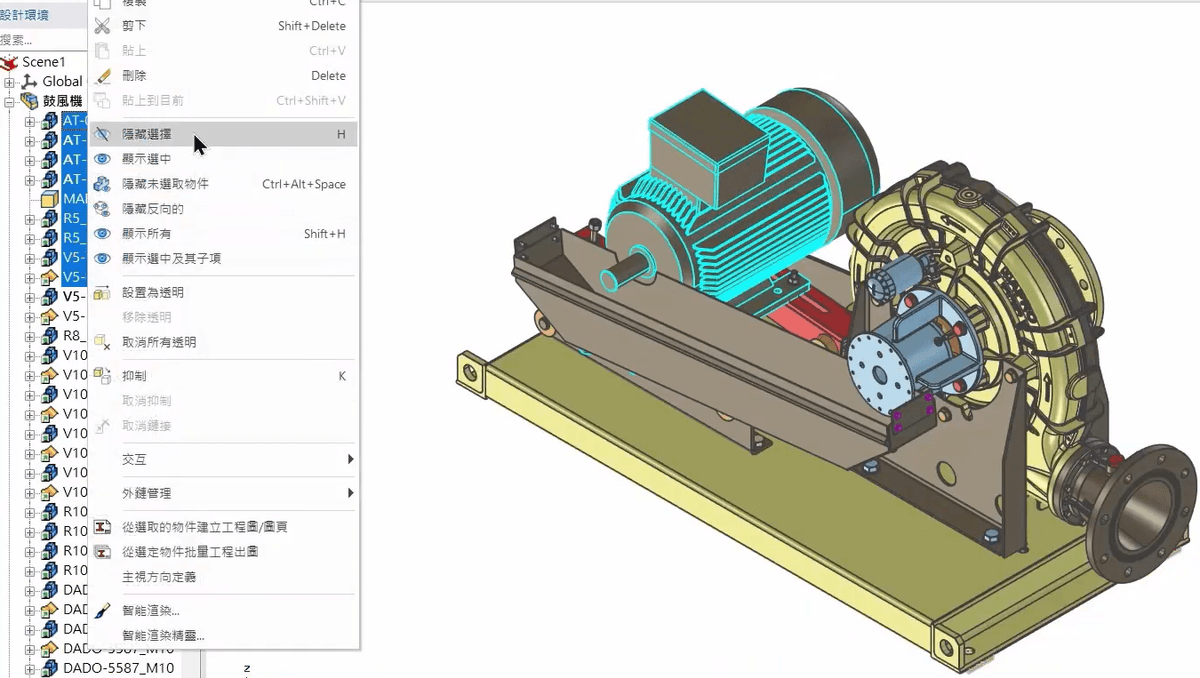Click the Scene1 red node icon
The width and height of the screenshot is (1200, 678).
(x=8, y=61)
